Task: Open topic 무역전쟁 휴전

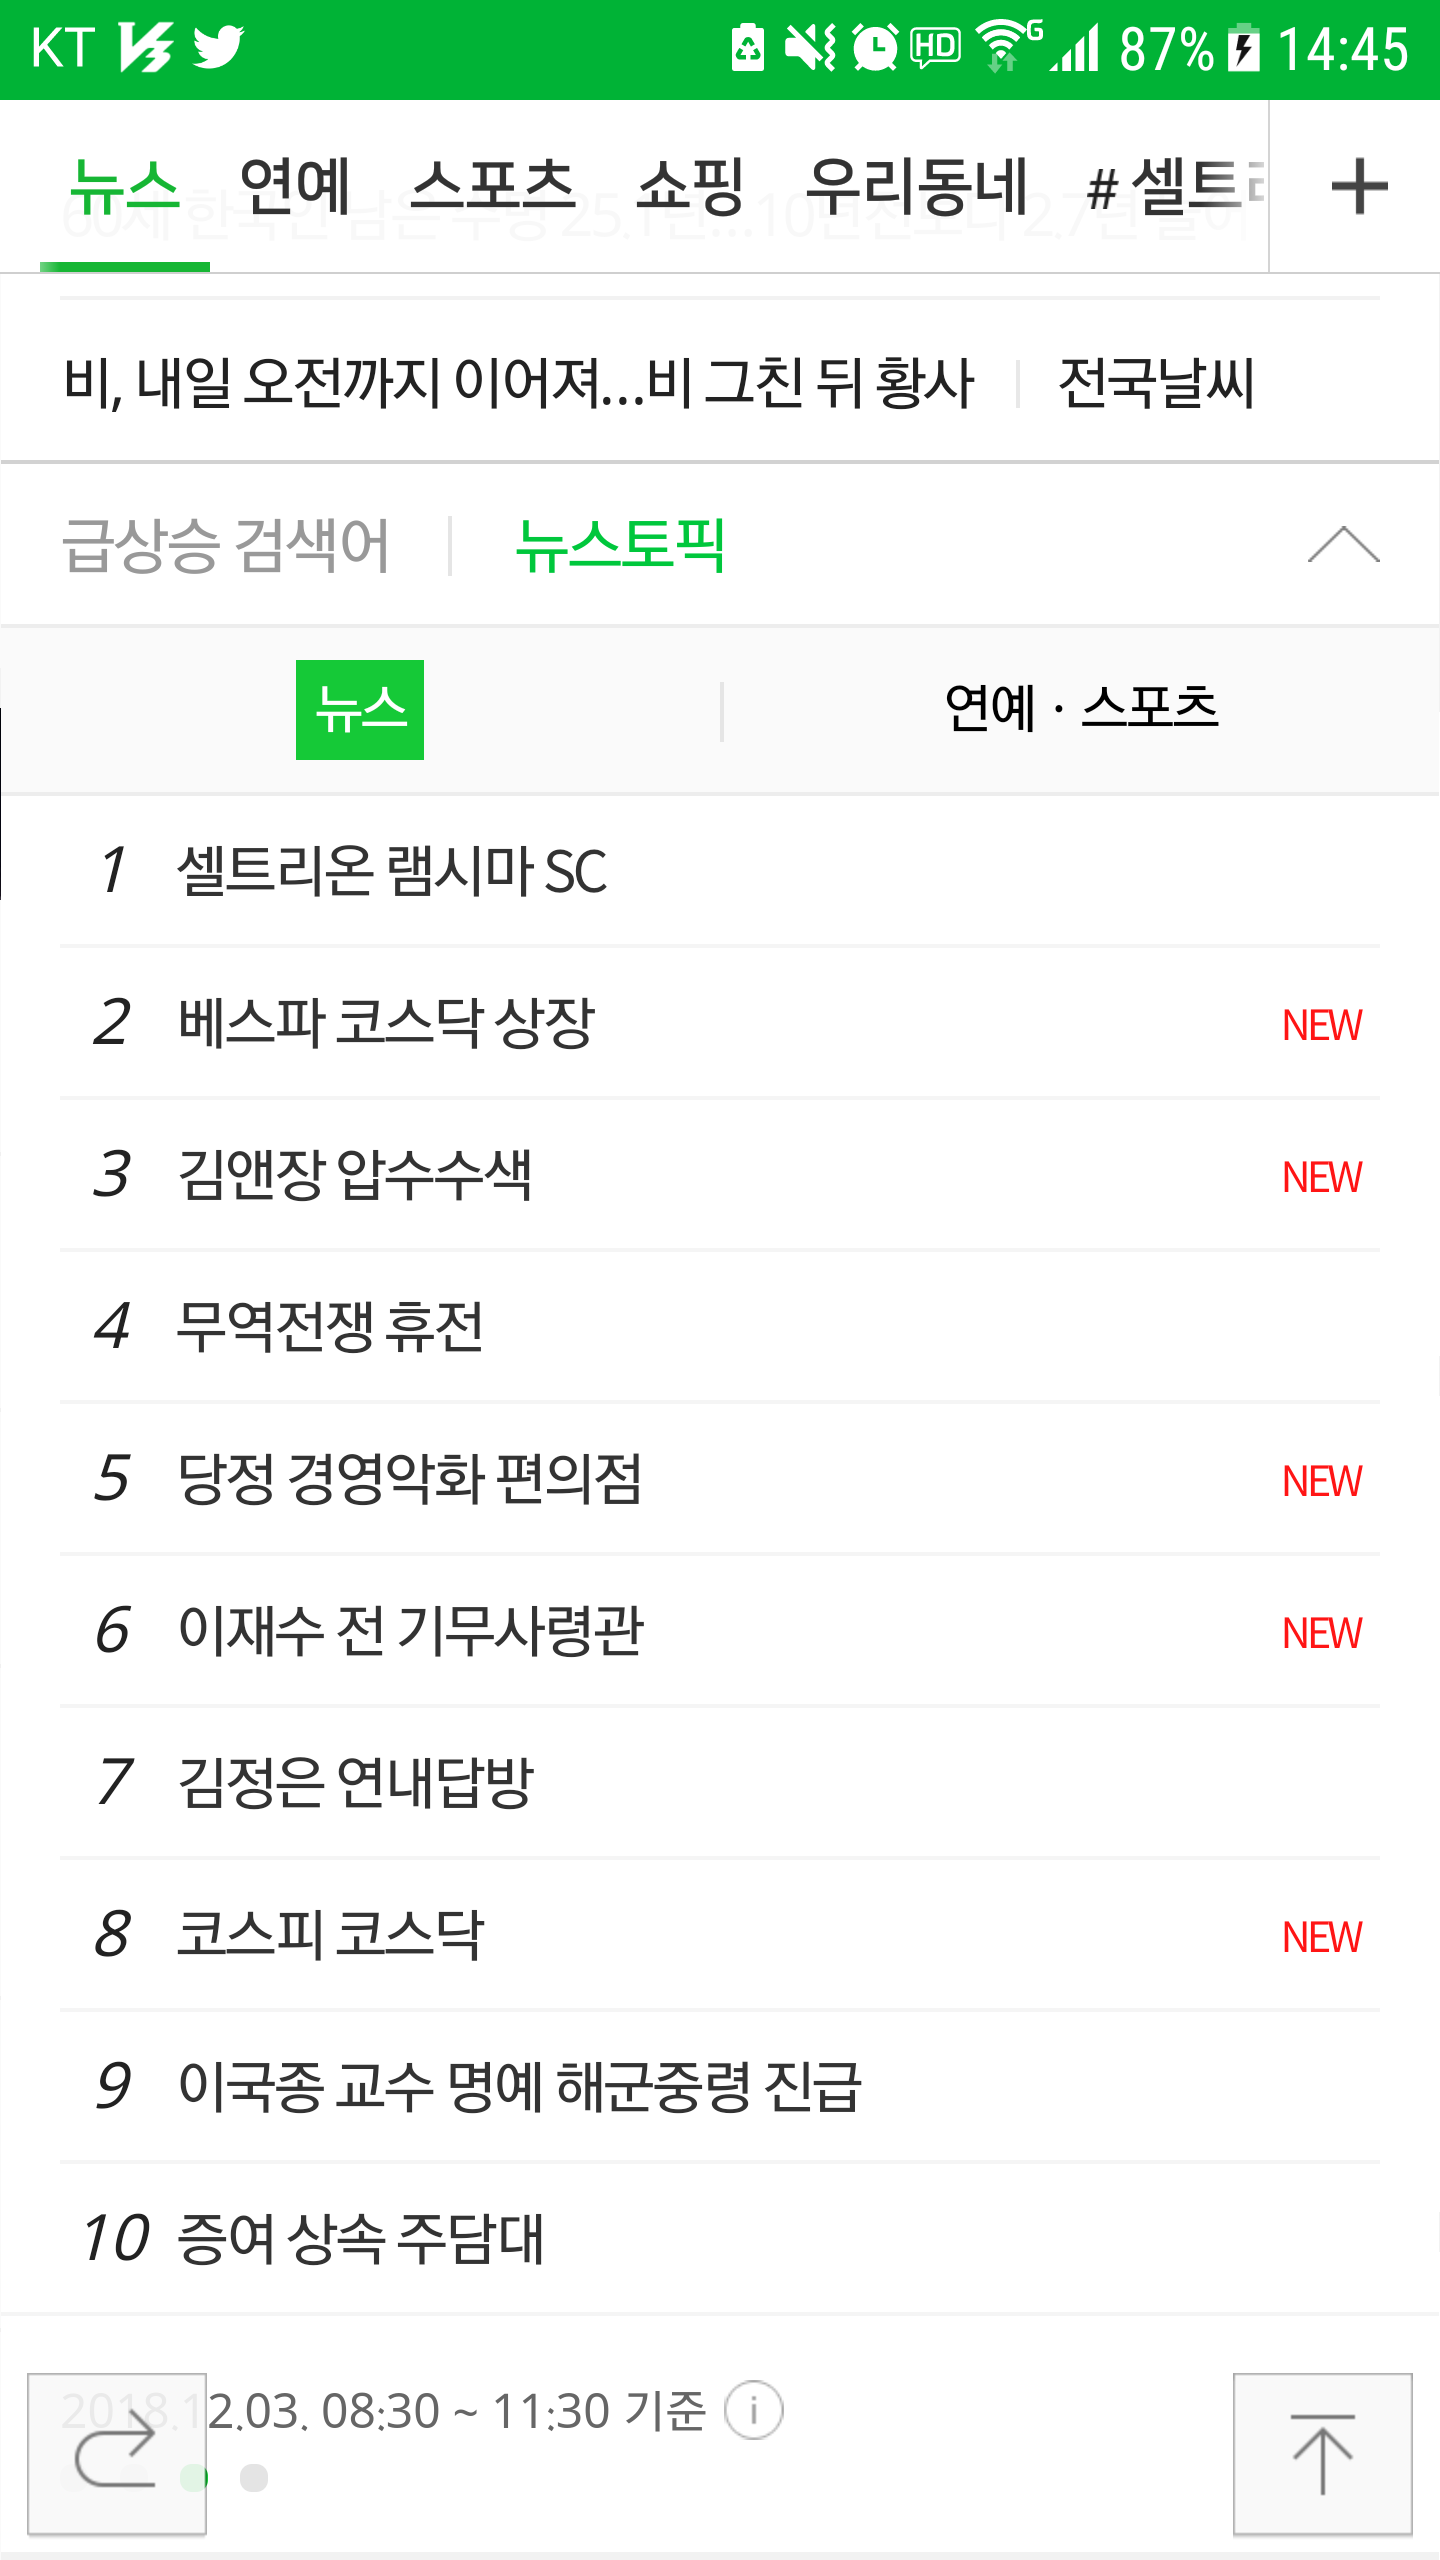Action: tap(330, 1326)
